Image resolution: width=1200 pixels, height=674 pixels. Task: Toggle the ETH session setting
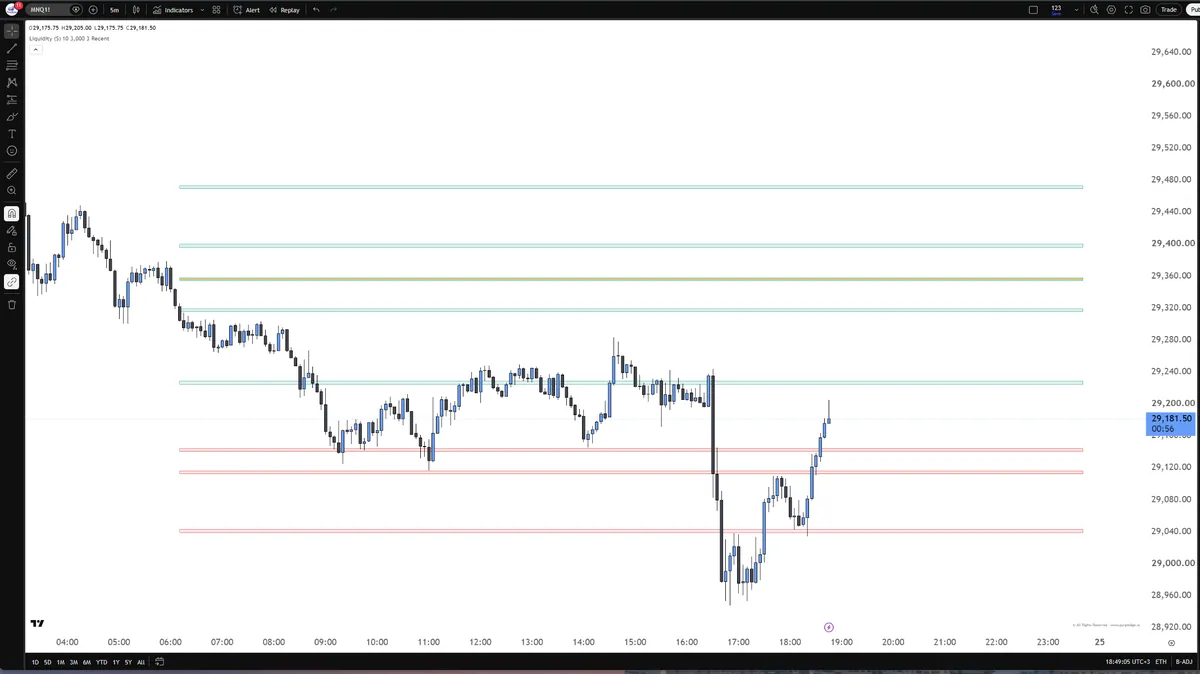pyautogui.click(x=1161, y=662)
